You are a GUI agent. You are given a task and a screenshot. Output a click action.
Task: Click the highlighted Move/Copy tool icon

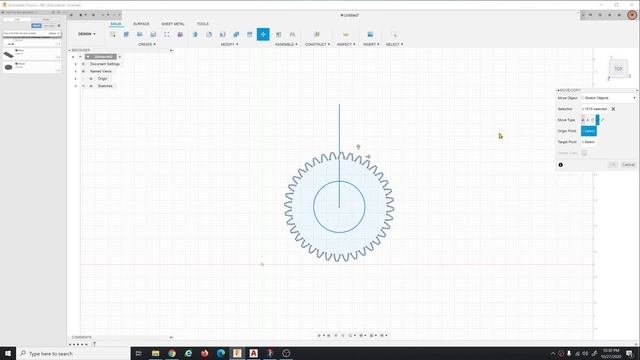263,34
